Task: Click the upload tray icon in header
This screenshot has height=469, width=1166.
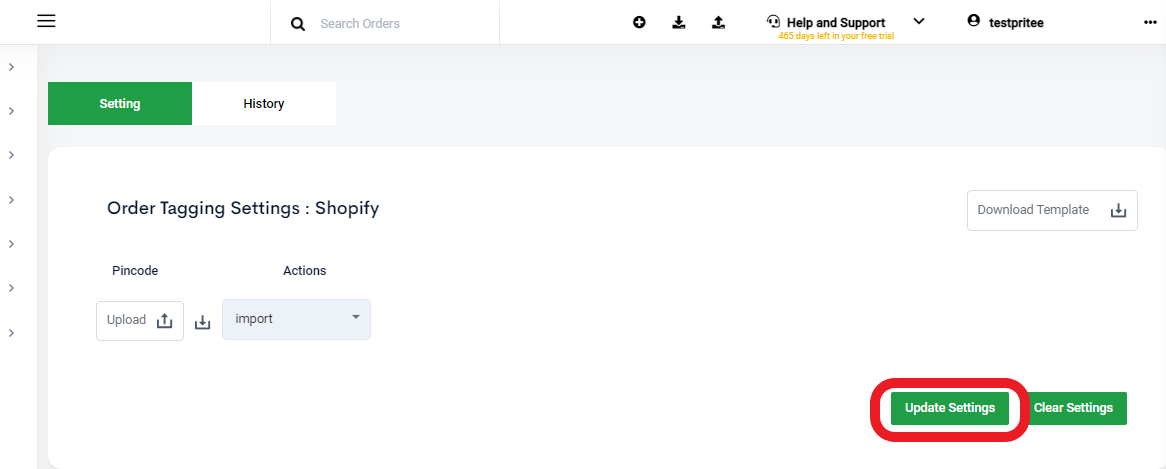Action: [718, 22]
